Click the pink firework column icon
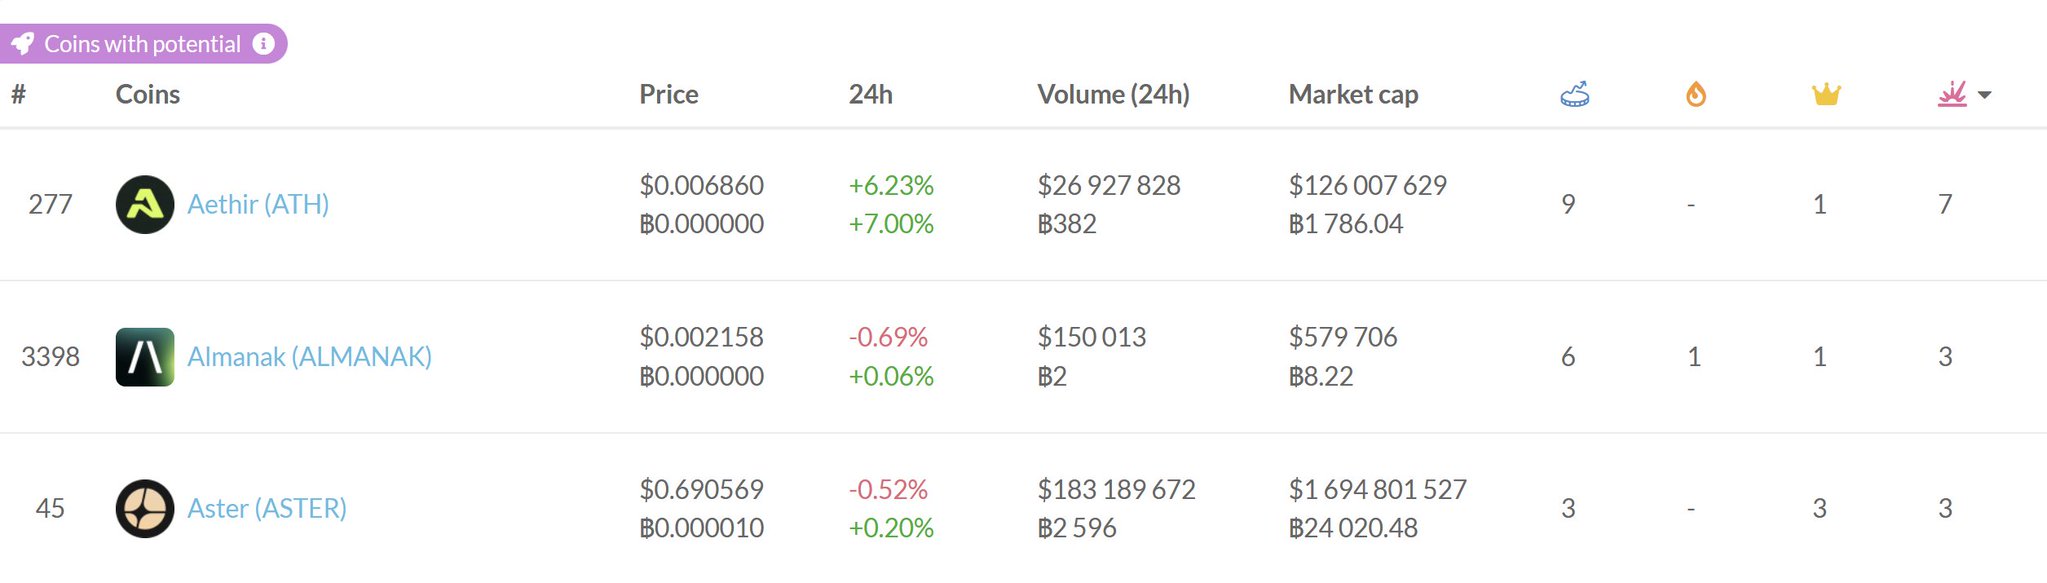The height and width of the screenshot is (583, 2047). tap(1951, 95)
